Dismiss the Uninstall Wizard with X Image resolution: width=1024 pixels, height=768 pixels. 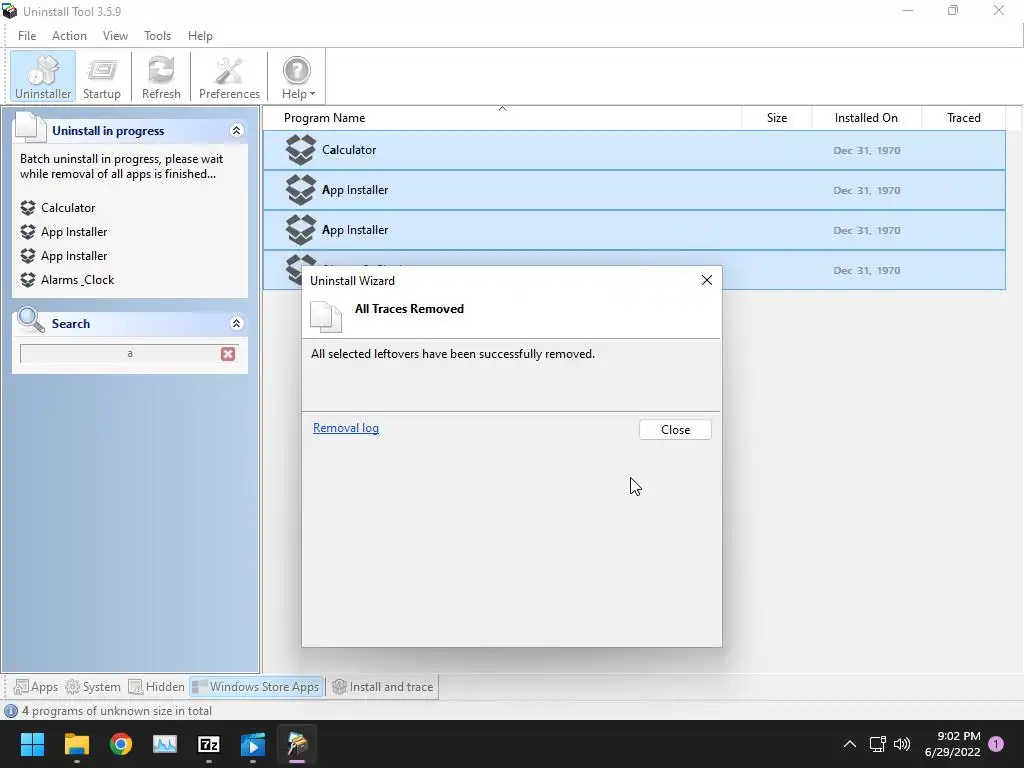pyautogui.click(x=707, y=280)
